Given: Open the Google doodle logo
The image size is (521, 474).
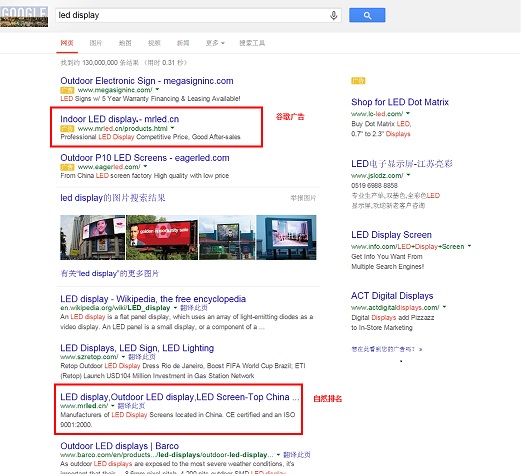Looking at the screenshot, I should coord(24,16).
